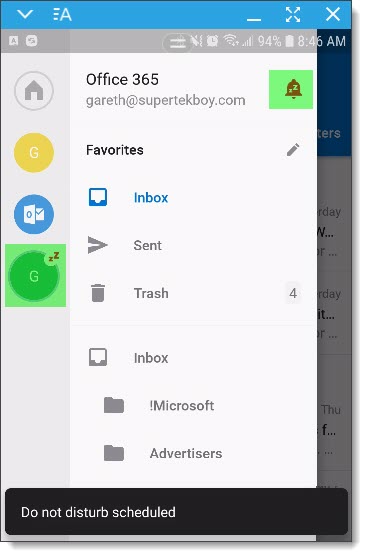Open the !Microsoft subfolder
This screenshot has height=557, width=367.
[x=194, y=406]
